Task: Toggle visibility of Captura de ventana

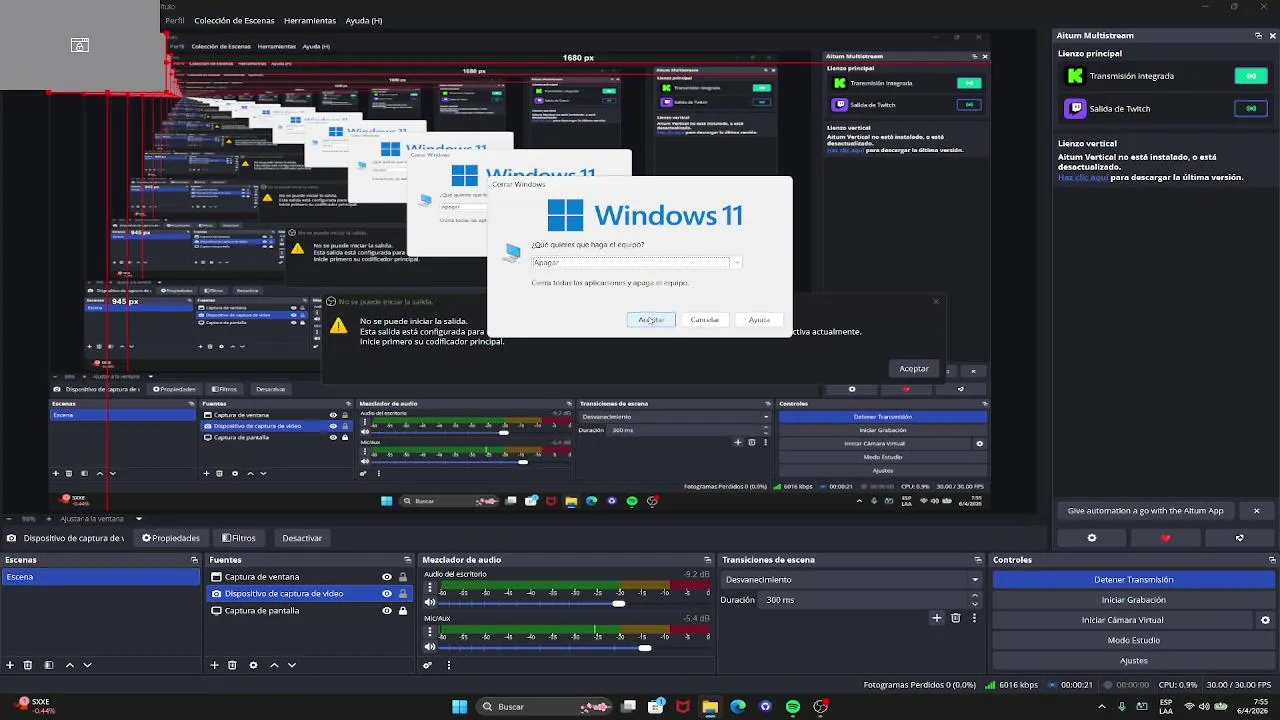Action: tap(387, 577)
